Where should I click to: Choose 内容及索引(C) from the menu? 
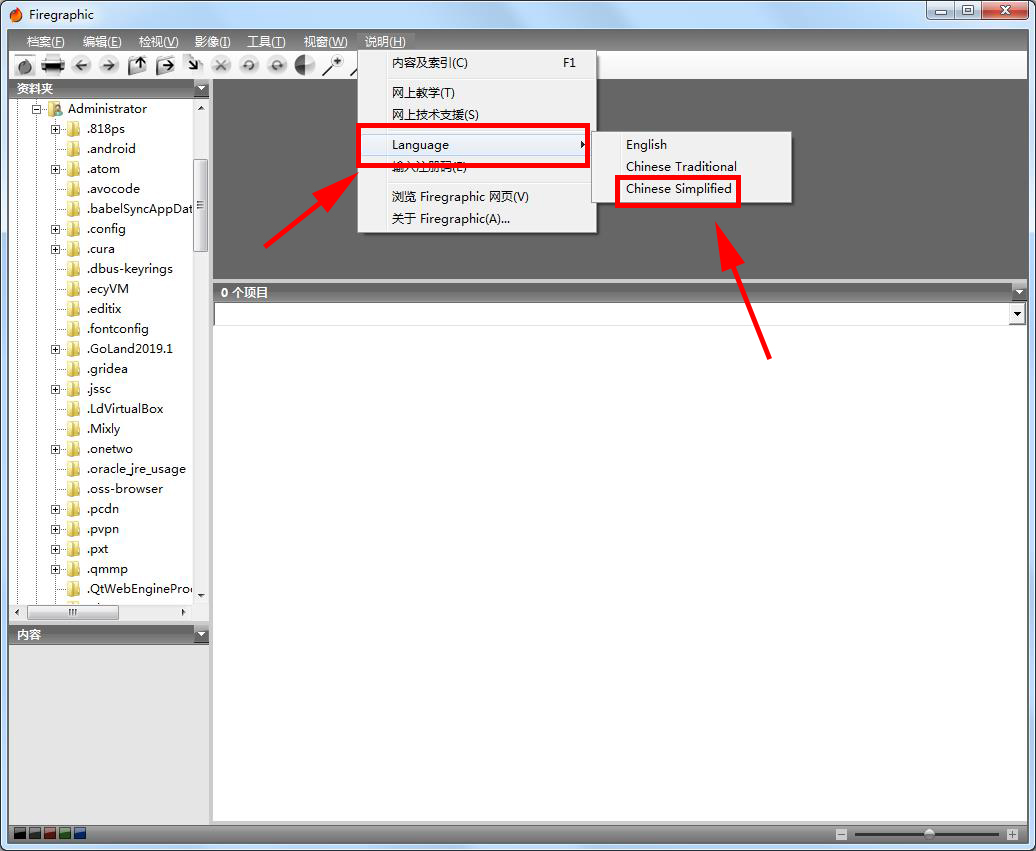477,63
